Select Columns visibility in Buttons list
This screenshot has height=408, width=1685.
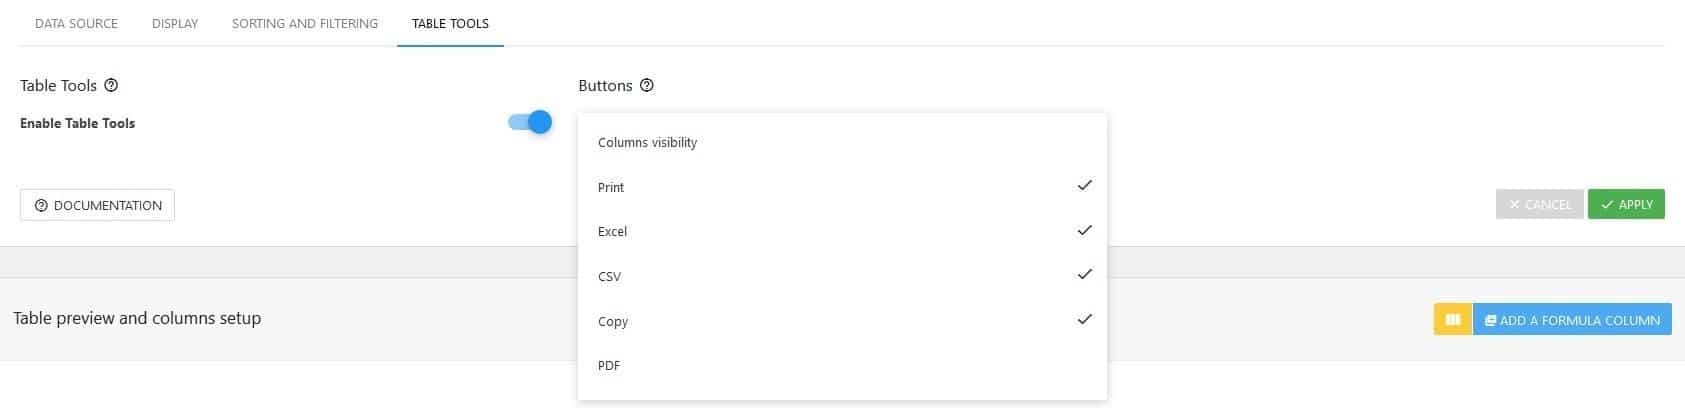pos(842,142)
